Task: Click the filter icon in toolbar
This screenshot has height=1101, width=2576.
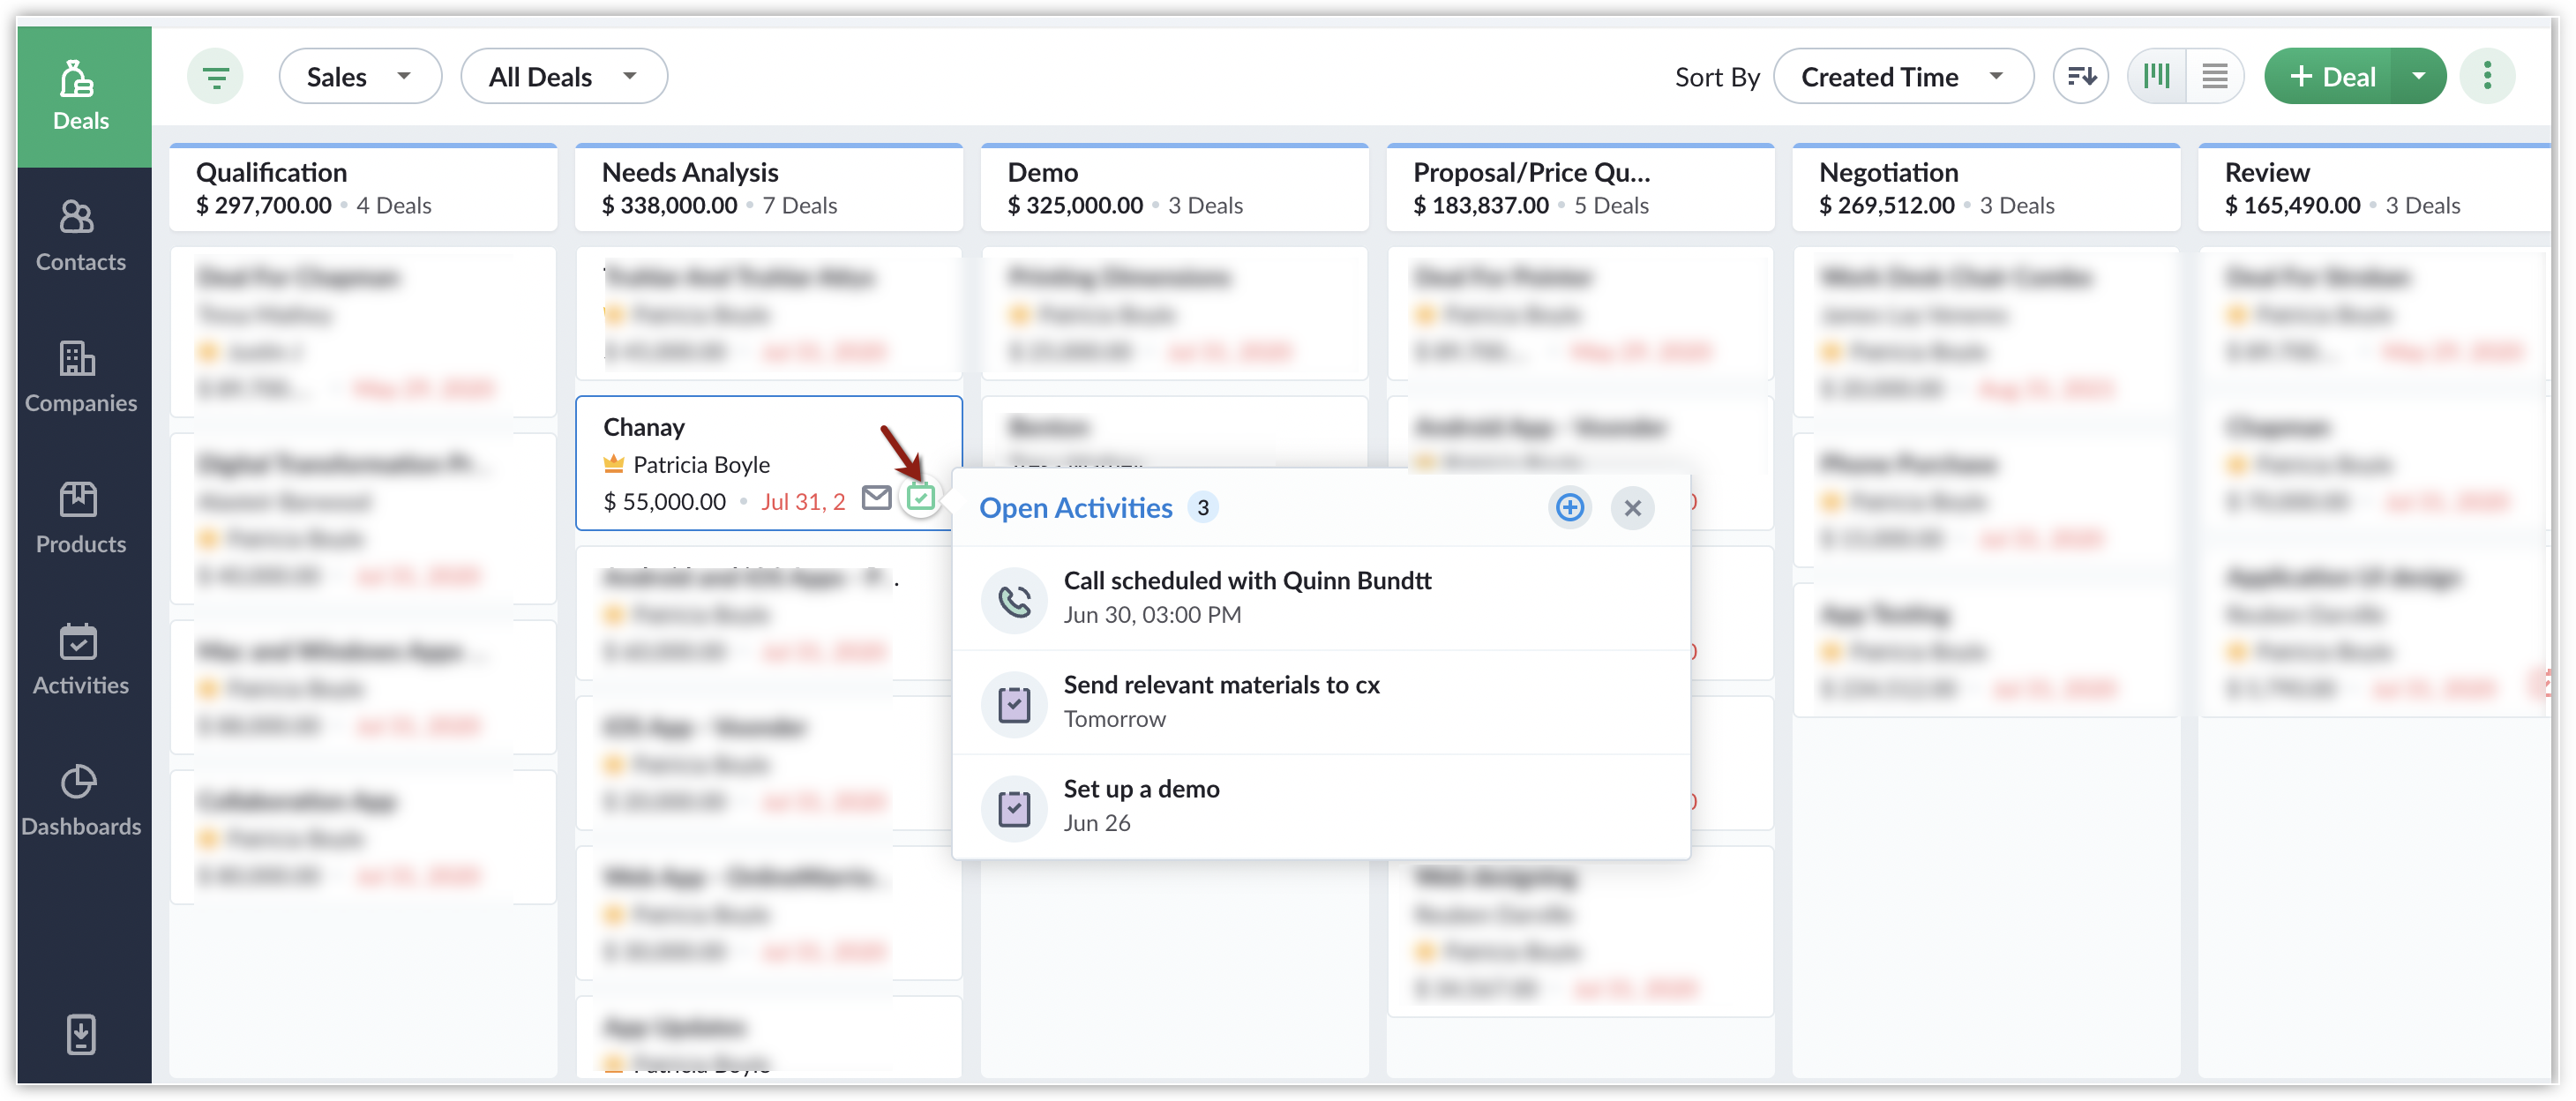Action: click(215, 77)
